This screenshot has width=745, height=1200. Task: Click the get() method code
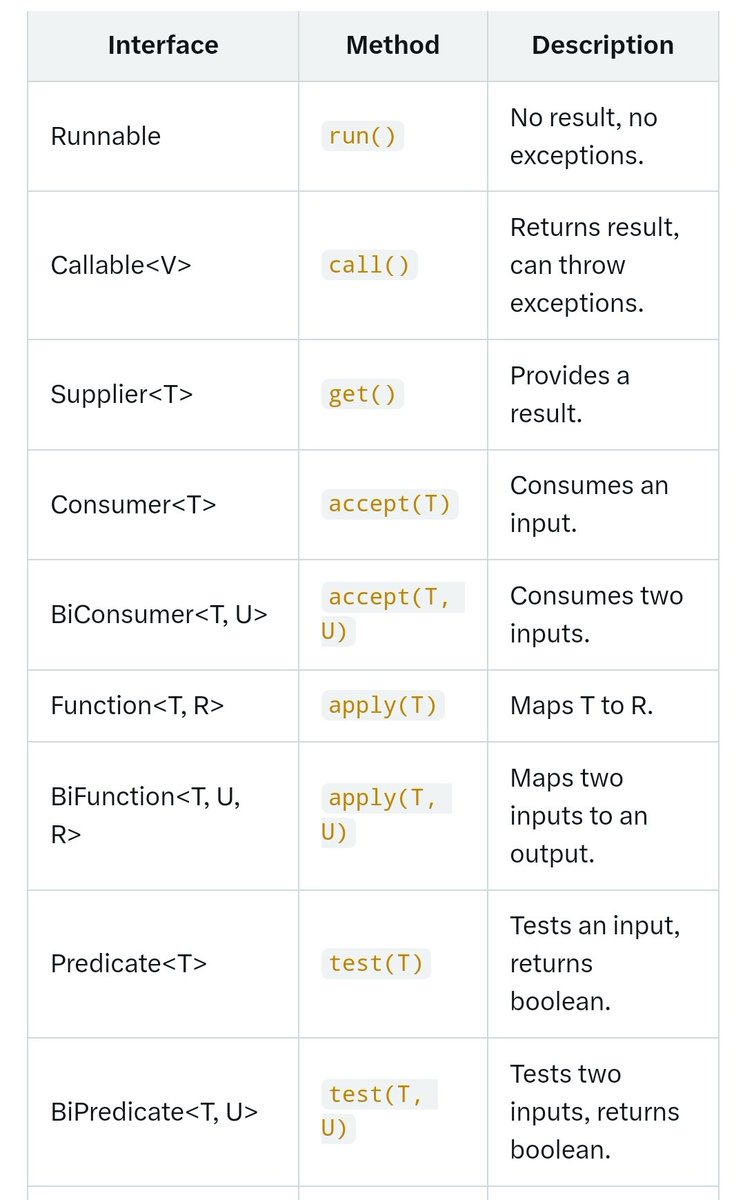tap(362, 394)
